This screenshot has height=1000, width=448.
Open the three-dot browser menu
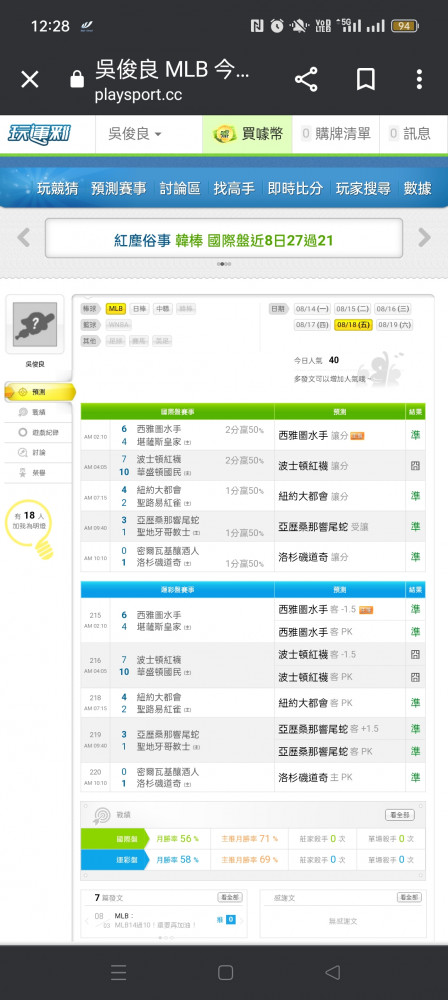(419, 79)
